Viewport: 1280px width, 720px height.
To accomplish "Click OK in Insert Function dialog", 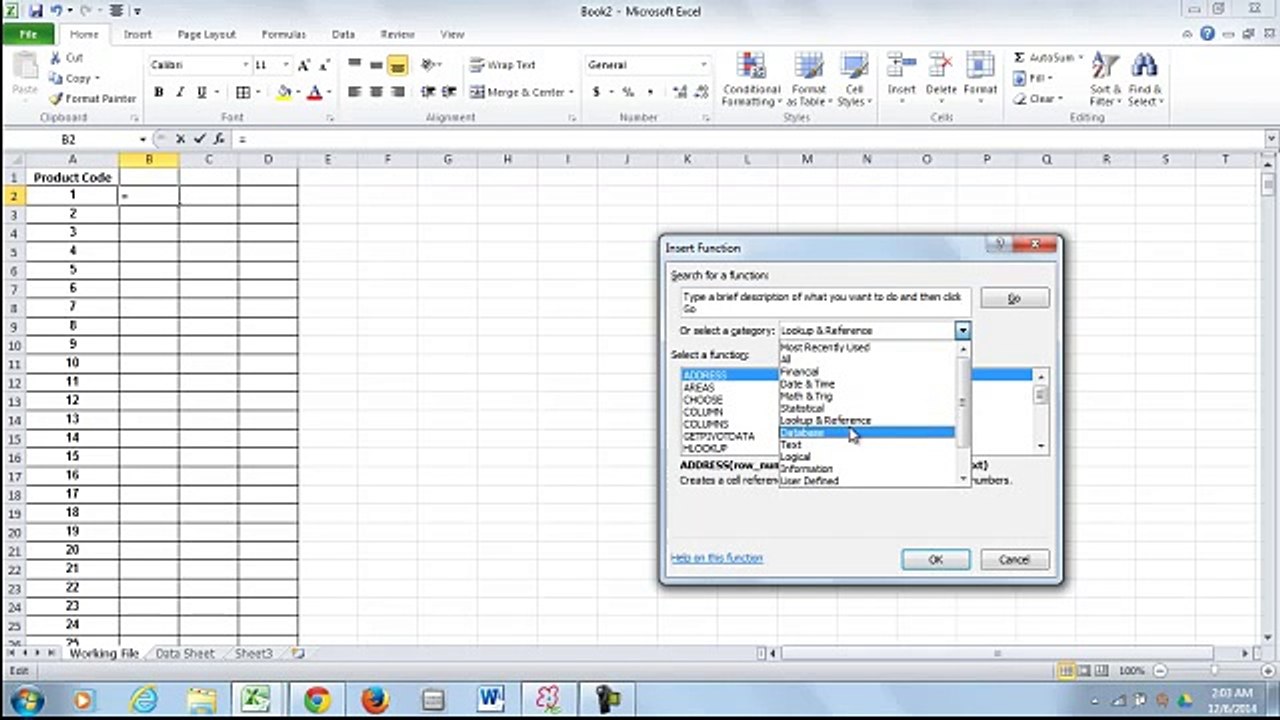I will (x=935, y=559).
